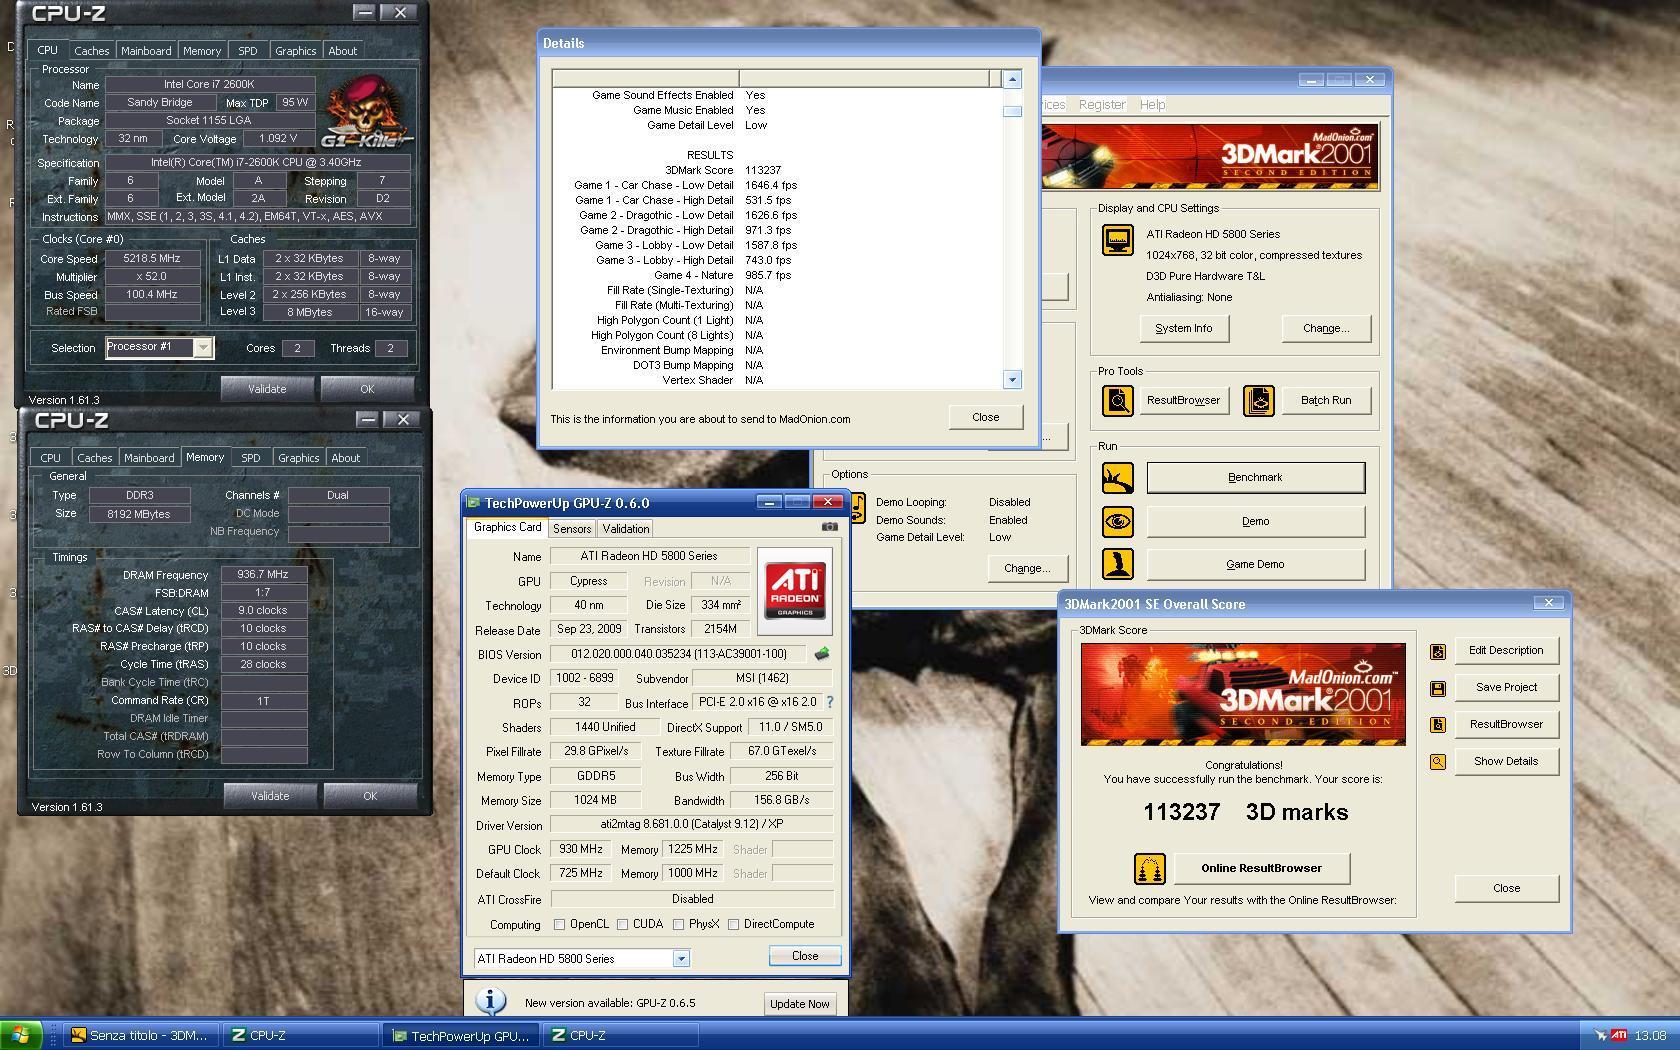Click the ResultBrowser magnifier icon under Pro Tools

[1117, 400]
